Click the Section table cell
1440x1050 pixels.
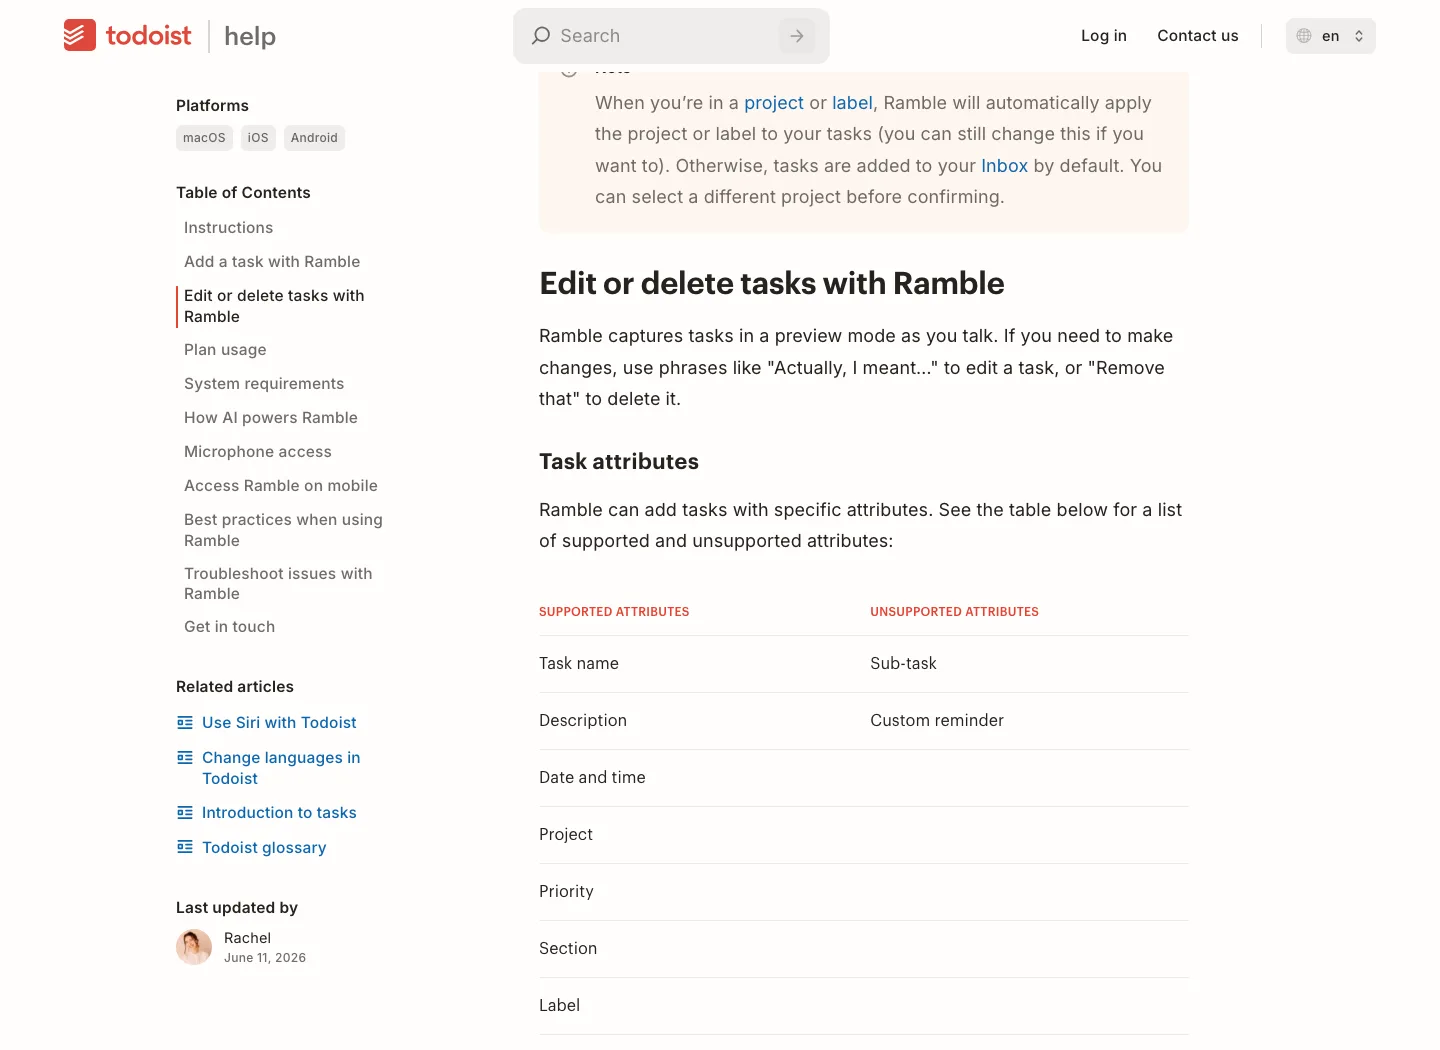click(x=568, y=948)
